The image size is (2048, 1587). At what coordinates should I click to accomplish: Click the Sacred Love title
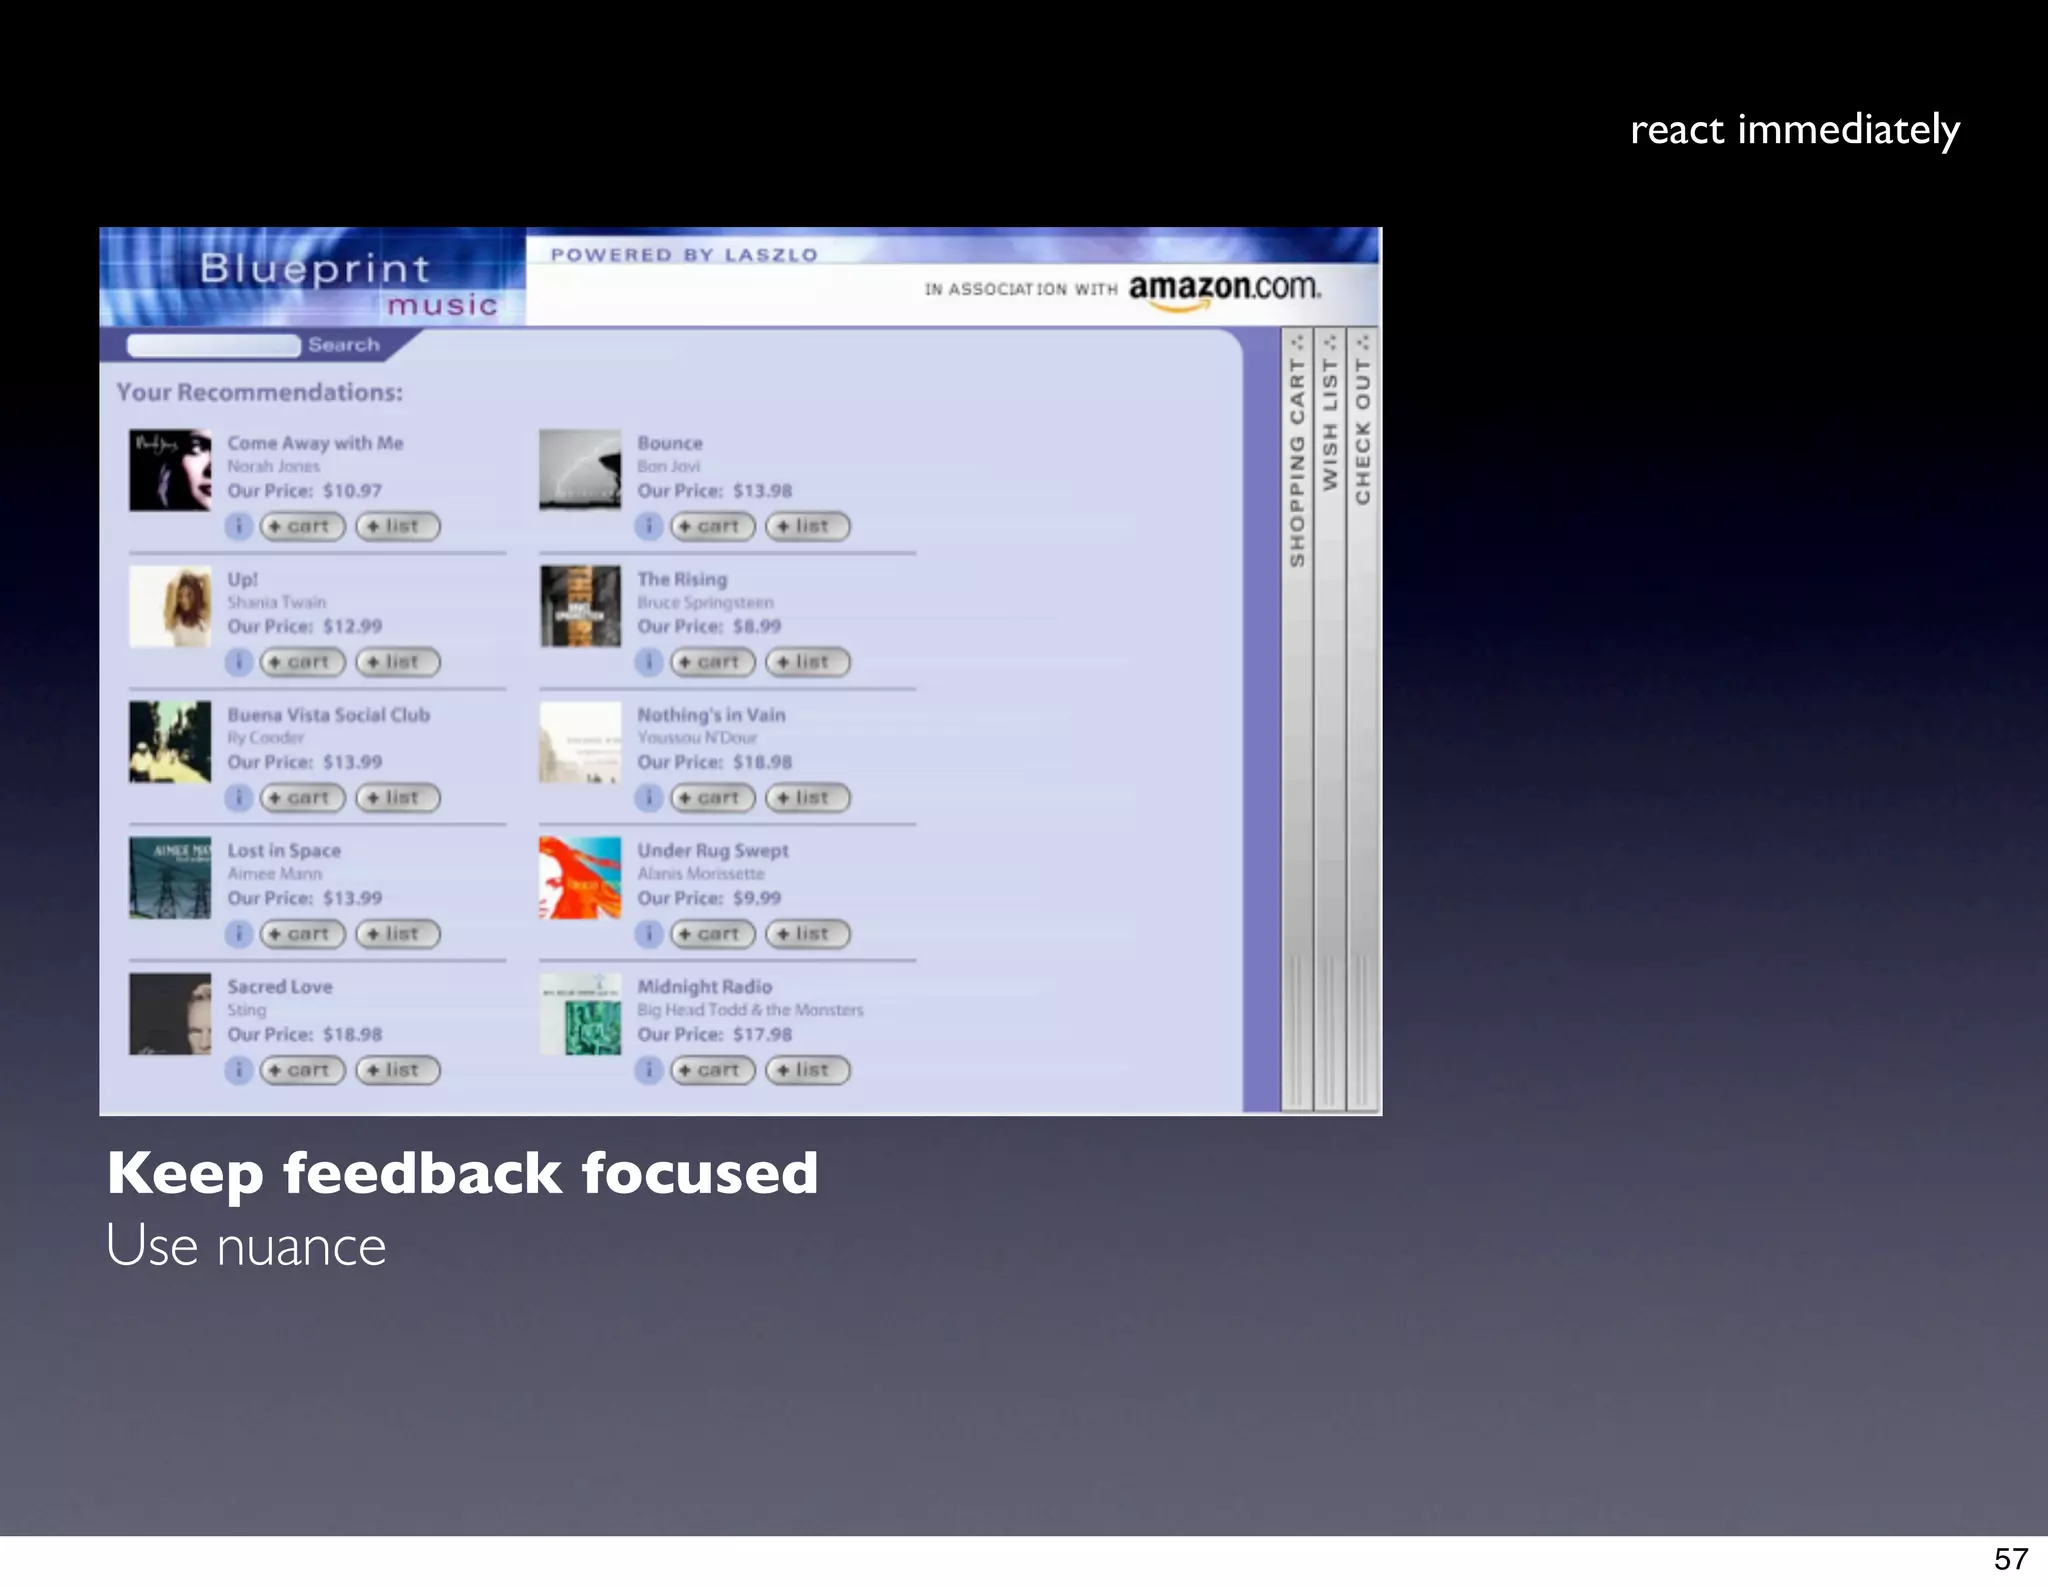[x=279, y=987]
